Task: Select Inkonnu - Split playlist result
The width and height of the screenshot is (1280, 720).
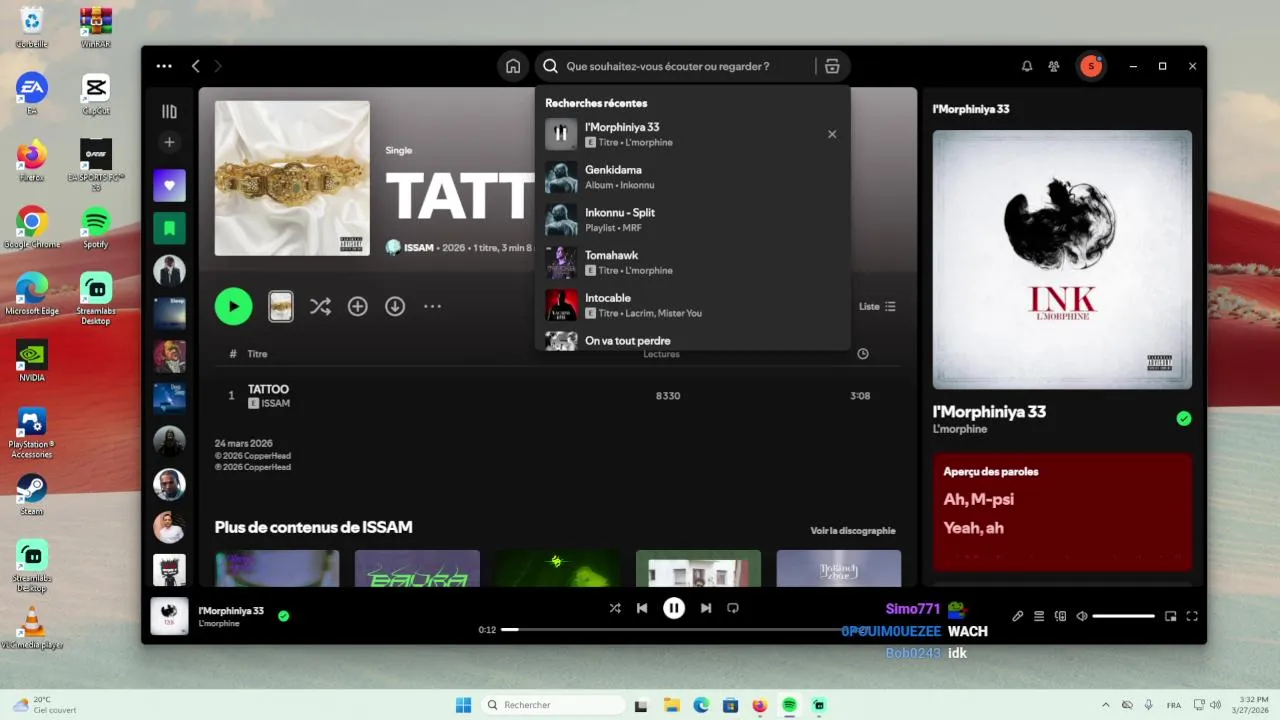Action: pos(692,220)
